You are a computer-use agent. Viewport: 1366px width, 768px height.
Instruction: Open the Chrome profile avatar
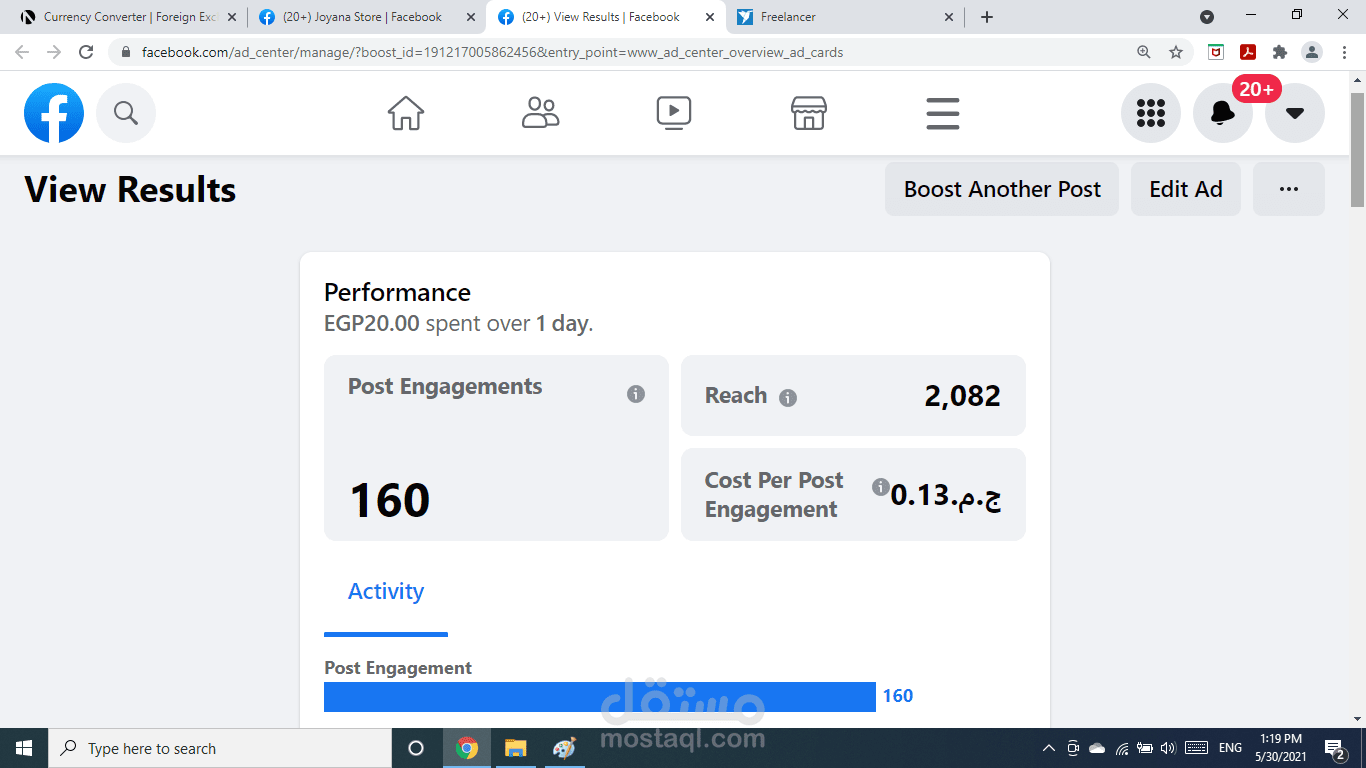pyautogui.click(x=1312, y=52)
